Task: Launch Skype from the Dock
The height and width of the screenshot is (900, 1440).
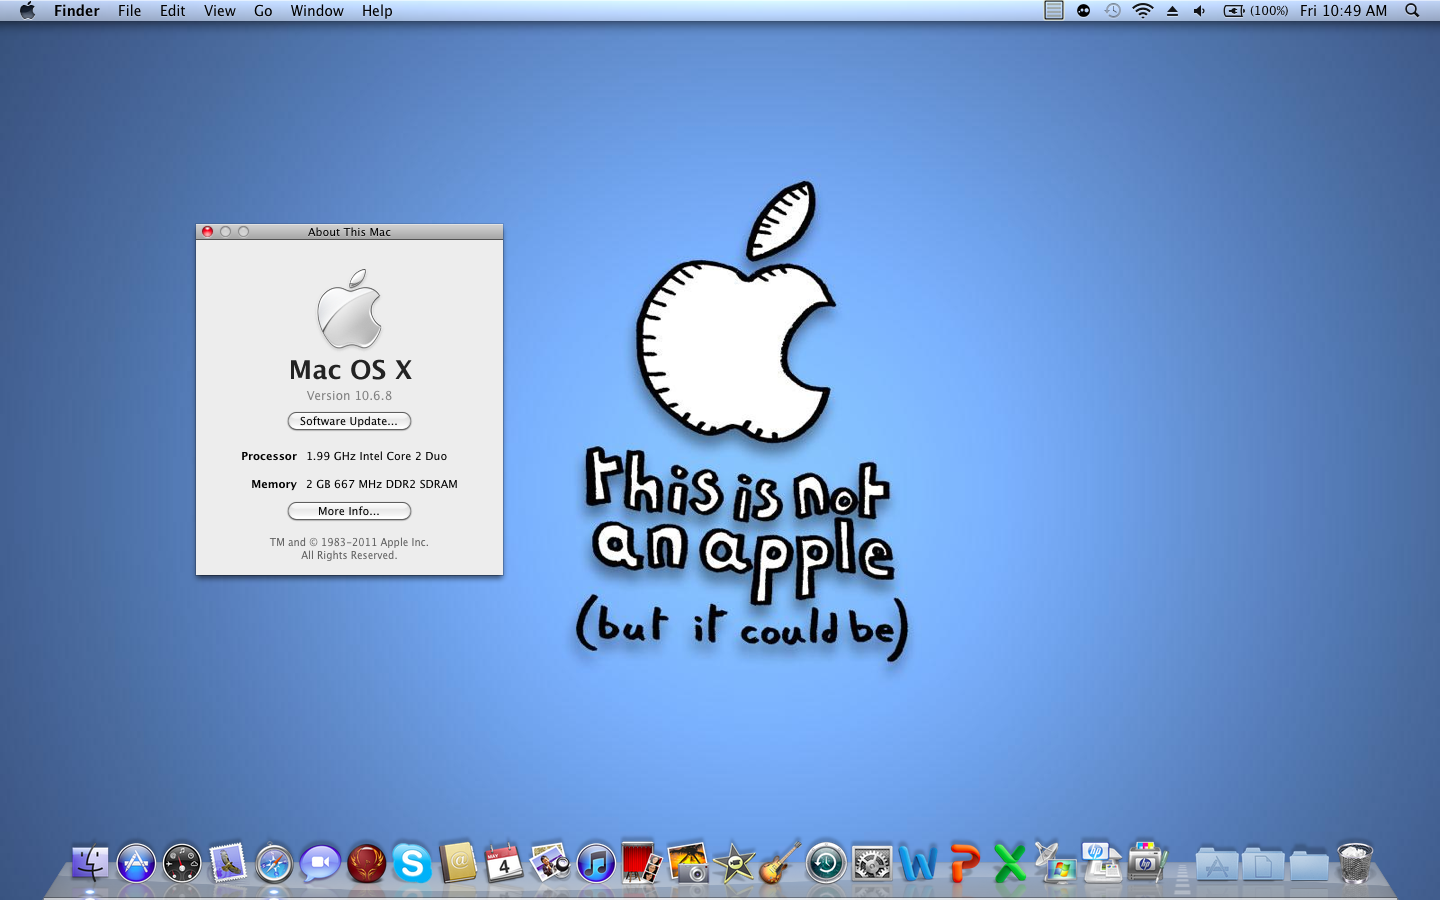Action: [412, 863]
